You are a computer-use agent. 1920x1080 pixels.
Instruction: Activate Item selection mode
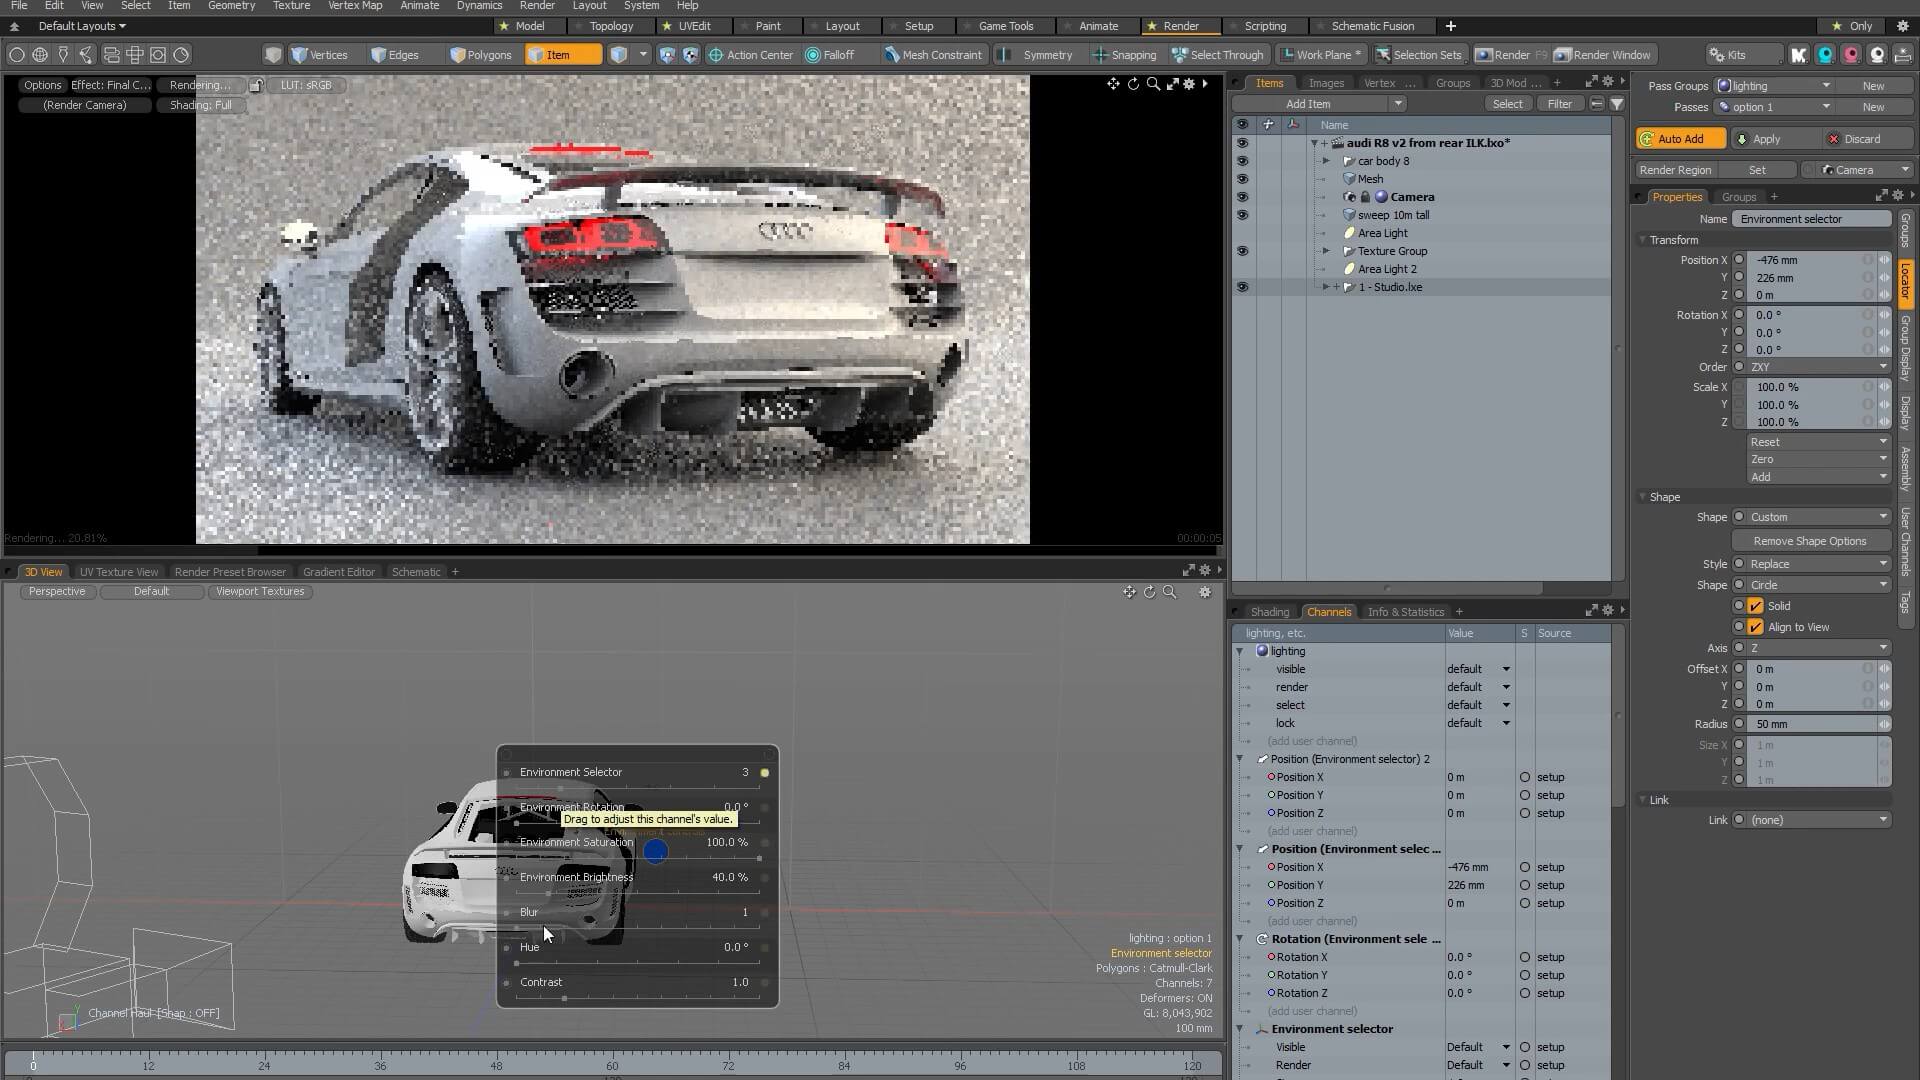coord(562,55)
